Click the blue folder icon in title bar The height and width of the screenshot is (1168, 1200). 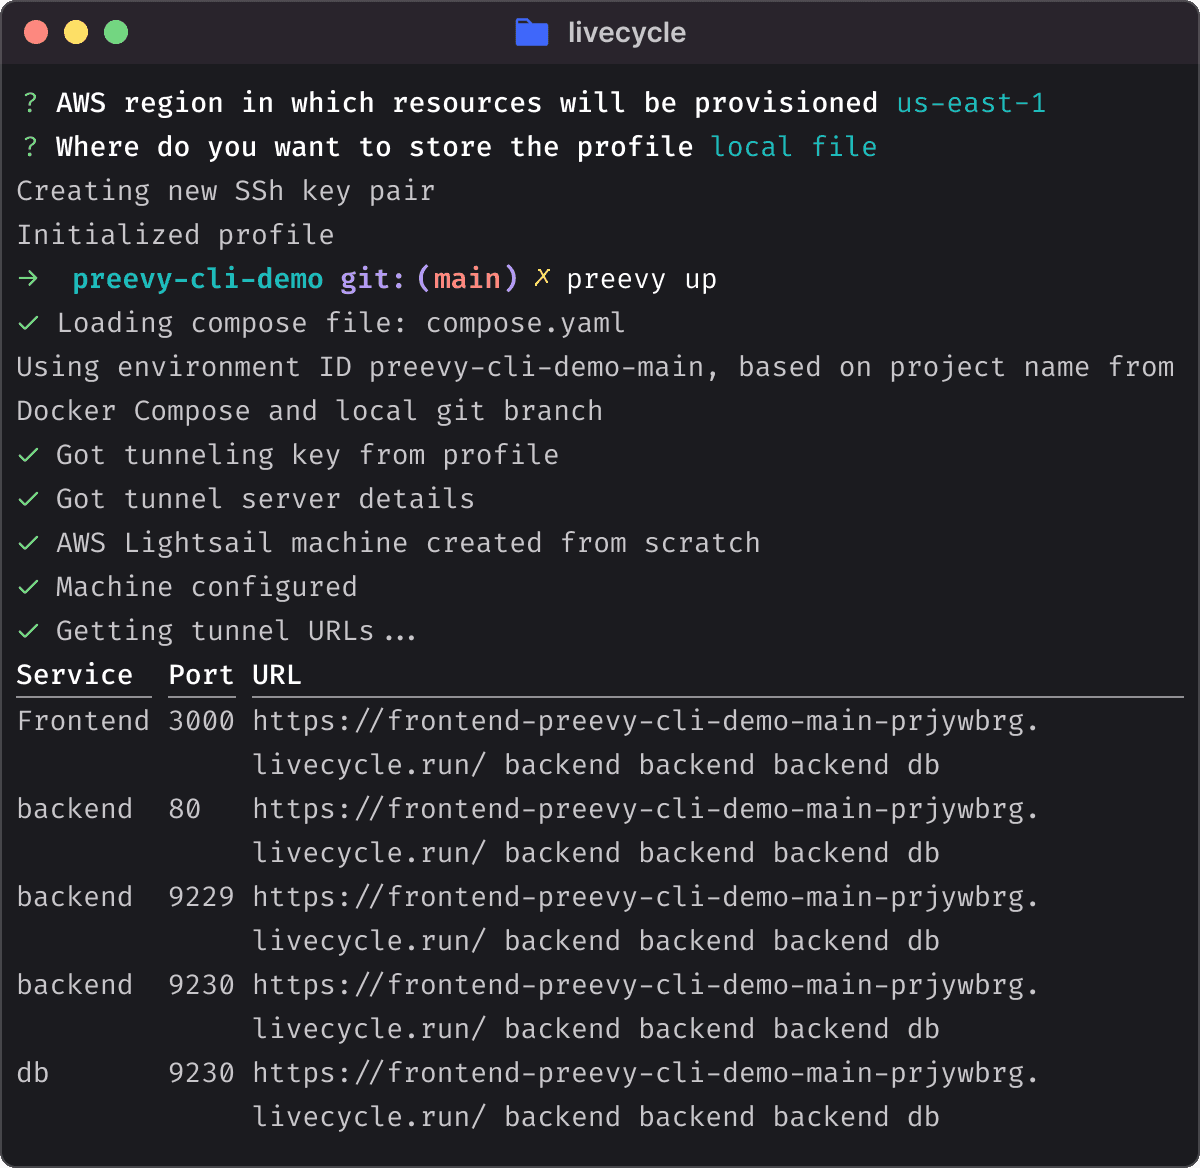(x=532, y=33)
